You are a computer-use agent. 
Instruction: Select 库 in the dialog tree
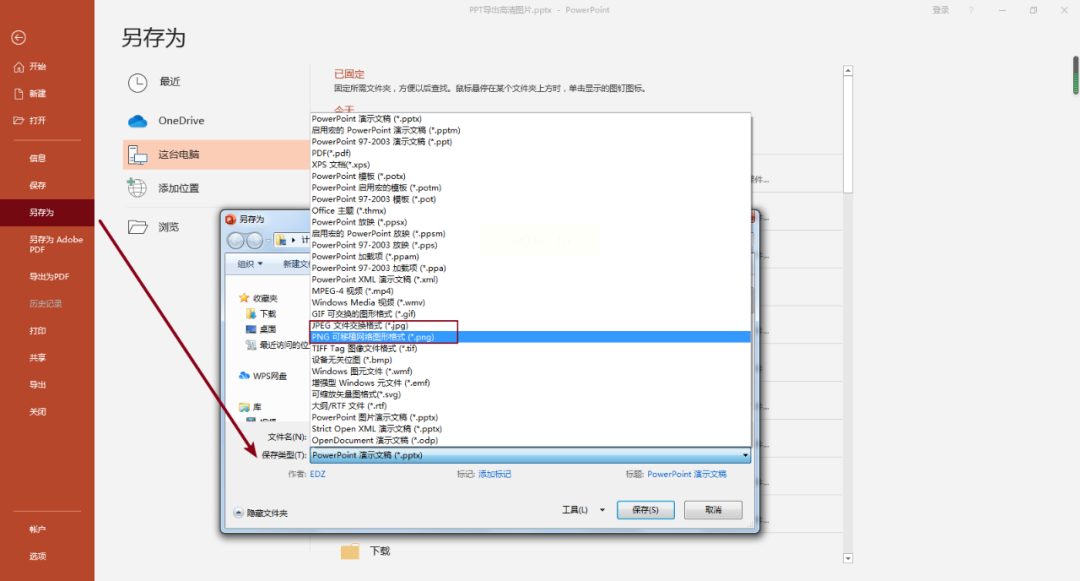click(251, 407)
